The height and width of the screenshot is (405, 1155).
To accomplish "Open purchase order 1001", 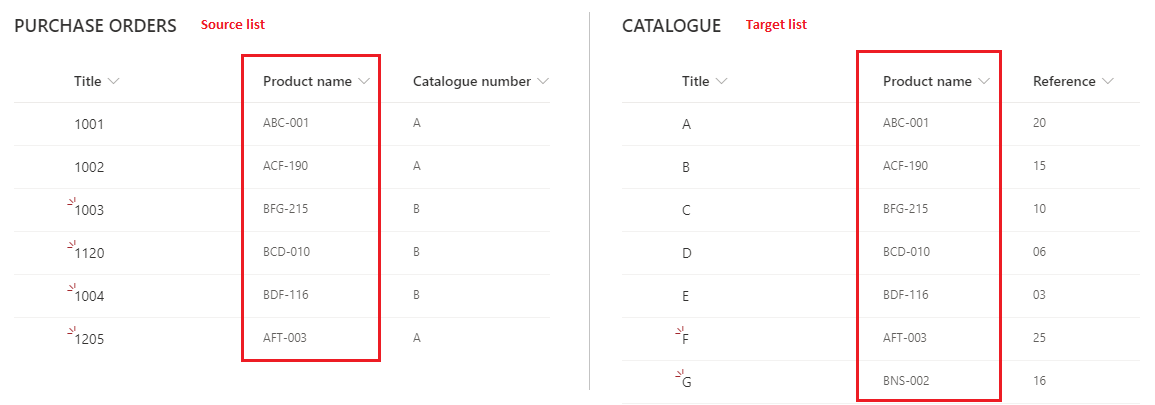I will coord(89,124).
